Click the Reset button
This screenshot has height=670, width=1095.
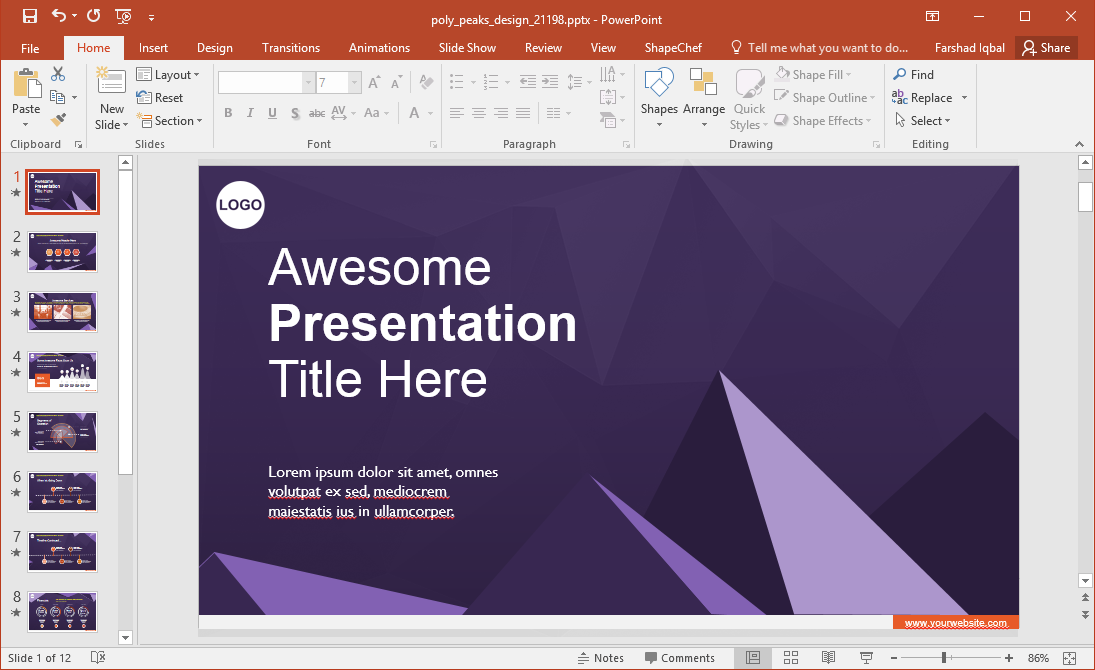160,98
